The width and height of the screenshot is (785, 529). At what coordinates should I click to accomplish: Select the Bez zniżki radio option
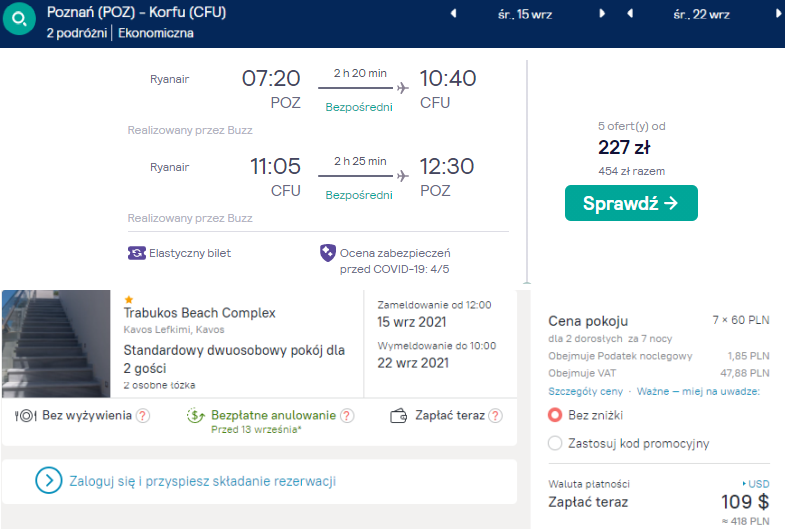[556, 414]
